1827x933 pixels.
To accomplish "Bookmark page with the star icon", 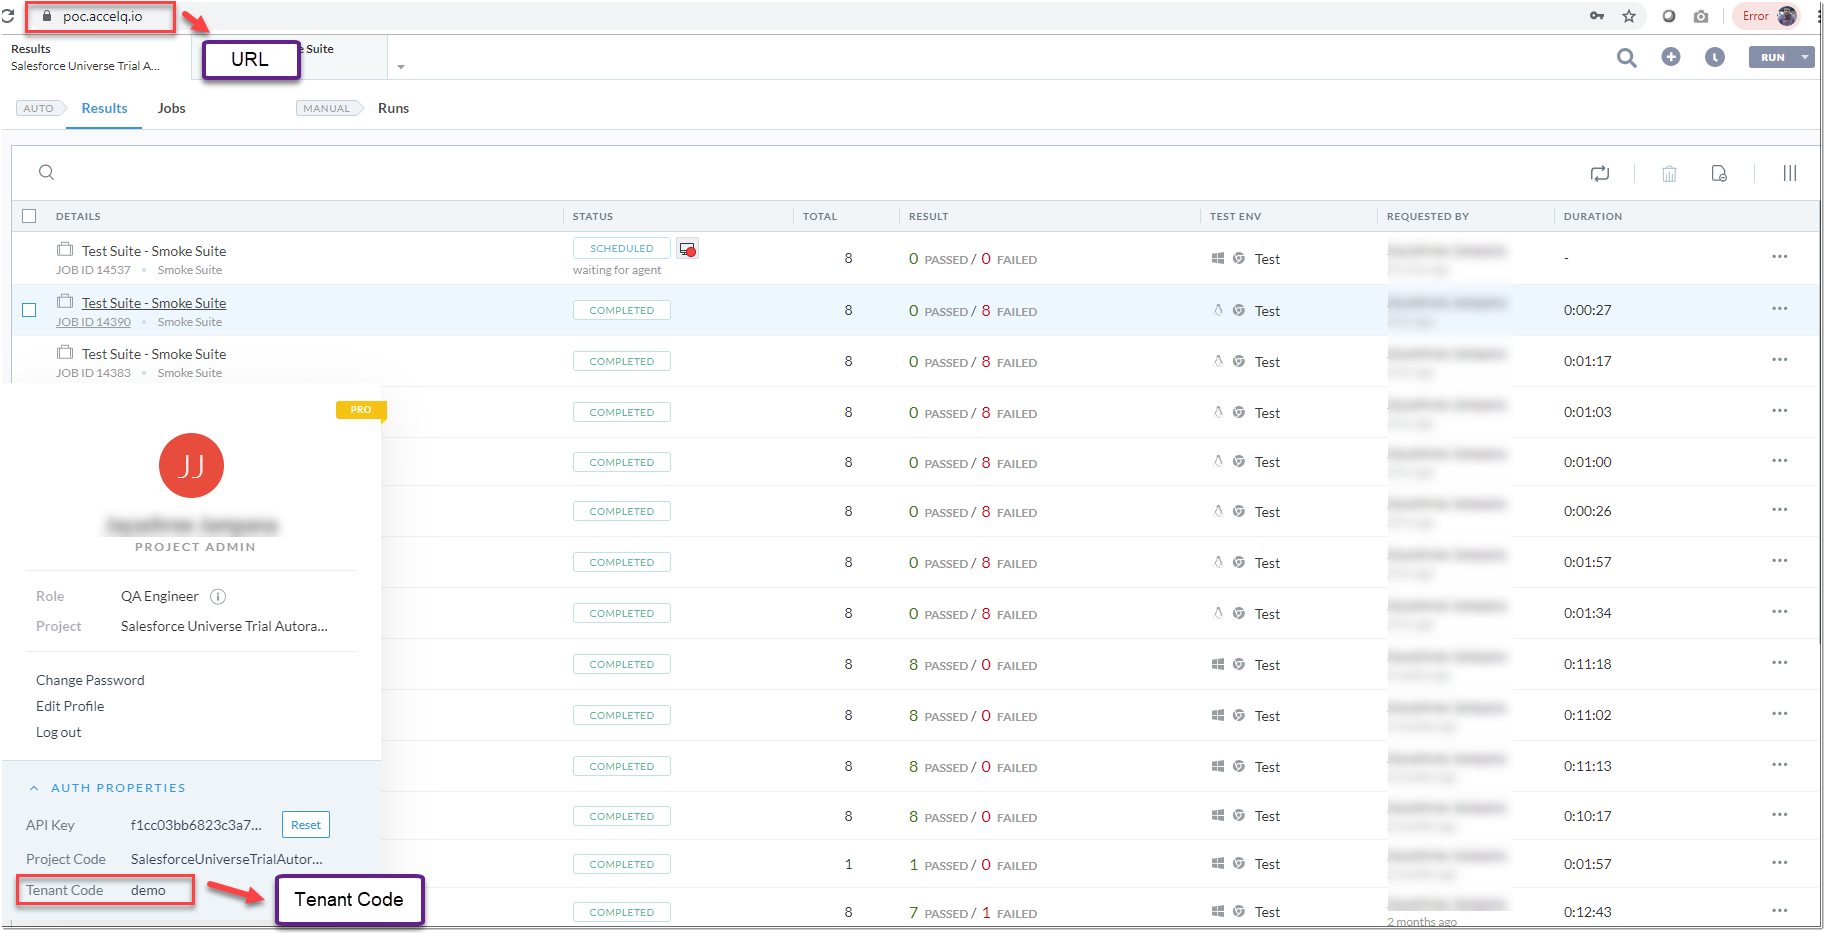I will [x=1628, y=16].
